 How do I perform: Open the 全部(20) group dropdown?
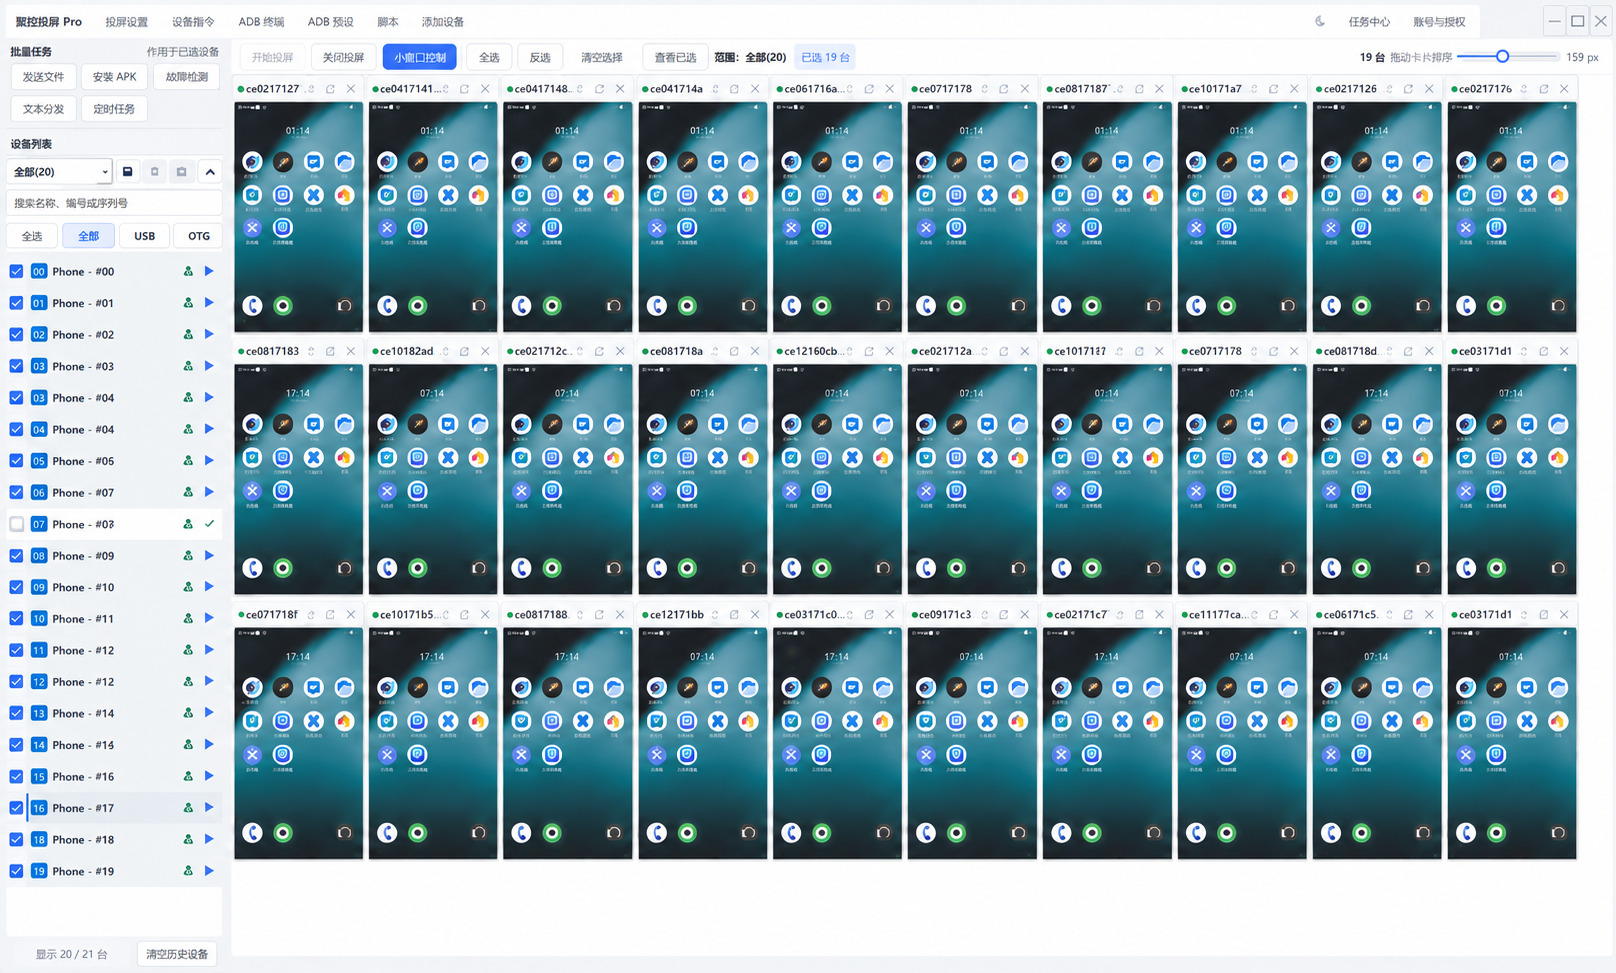pyautogui.click(x=60, y=172)
